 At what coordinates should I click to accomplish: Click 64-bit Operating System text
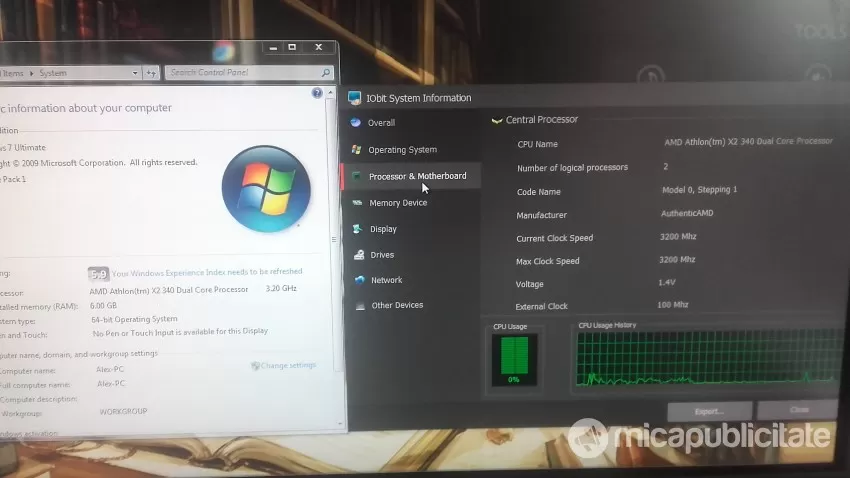134,319
